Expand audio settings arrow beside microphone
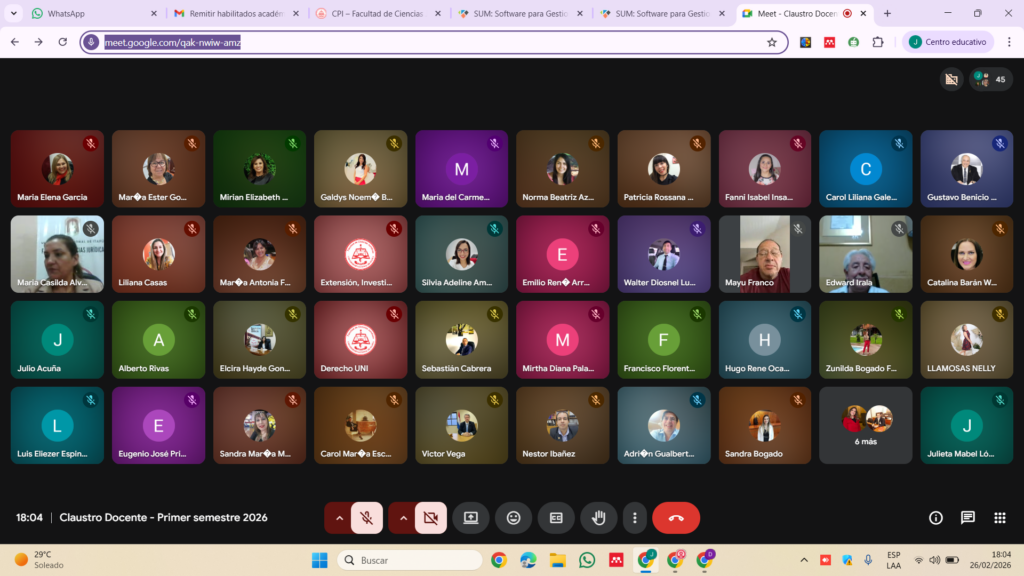The image size is (1024, 576). coord(339,518)
